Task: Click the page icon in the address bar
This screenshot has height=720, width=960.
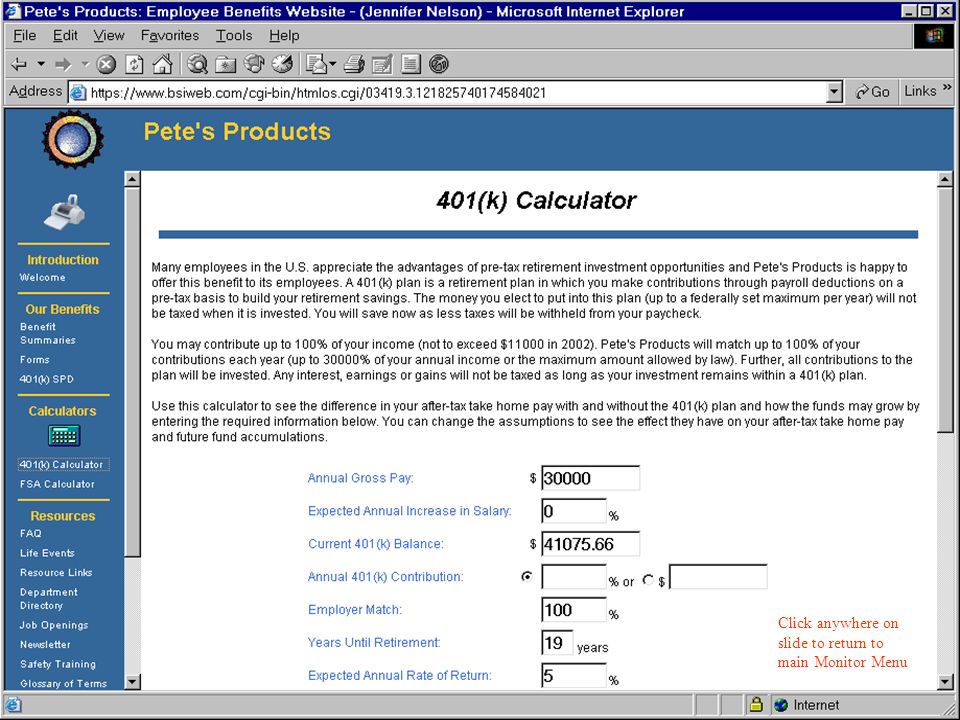Action: 78,93
